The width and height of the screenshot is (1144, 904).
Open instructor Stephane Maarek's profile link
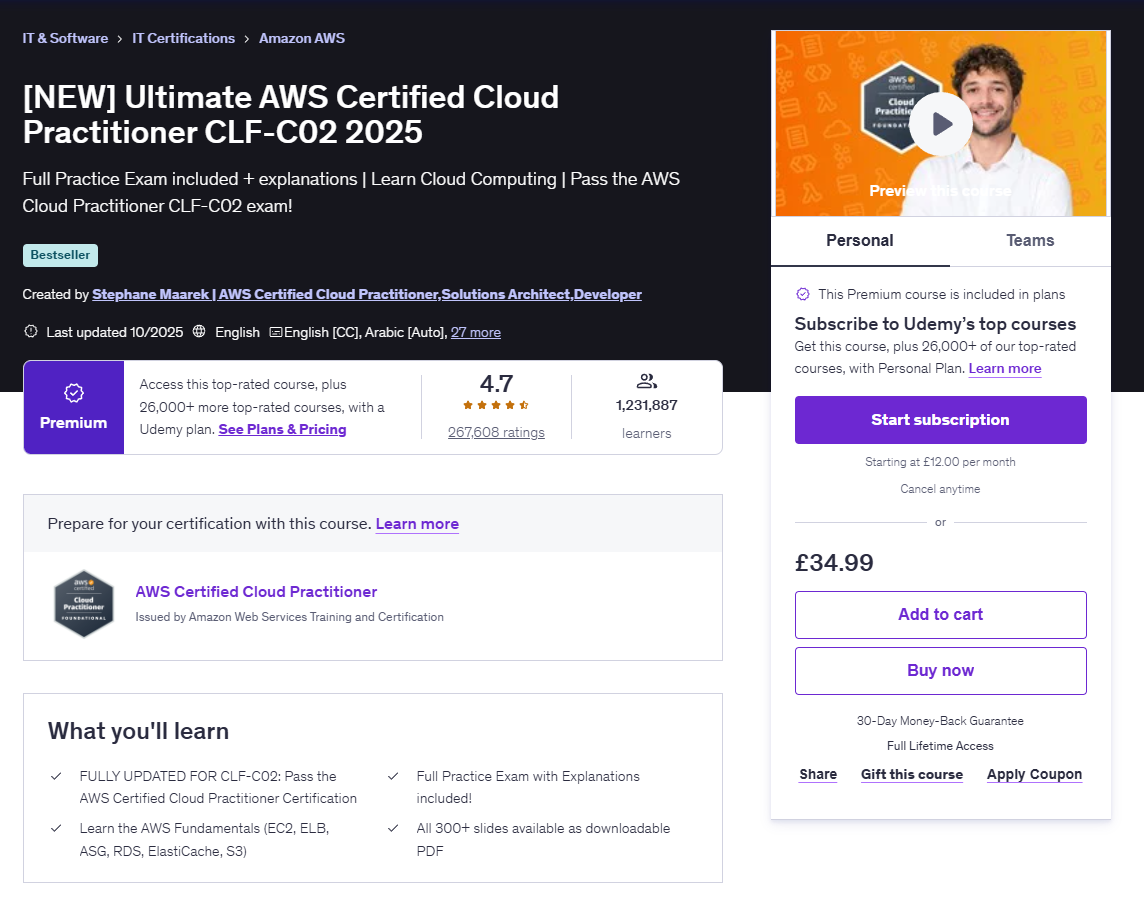pos(367,294)
